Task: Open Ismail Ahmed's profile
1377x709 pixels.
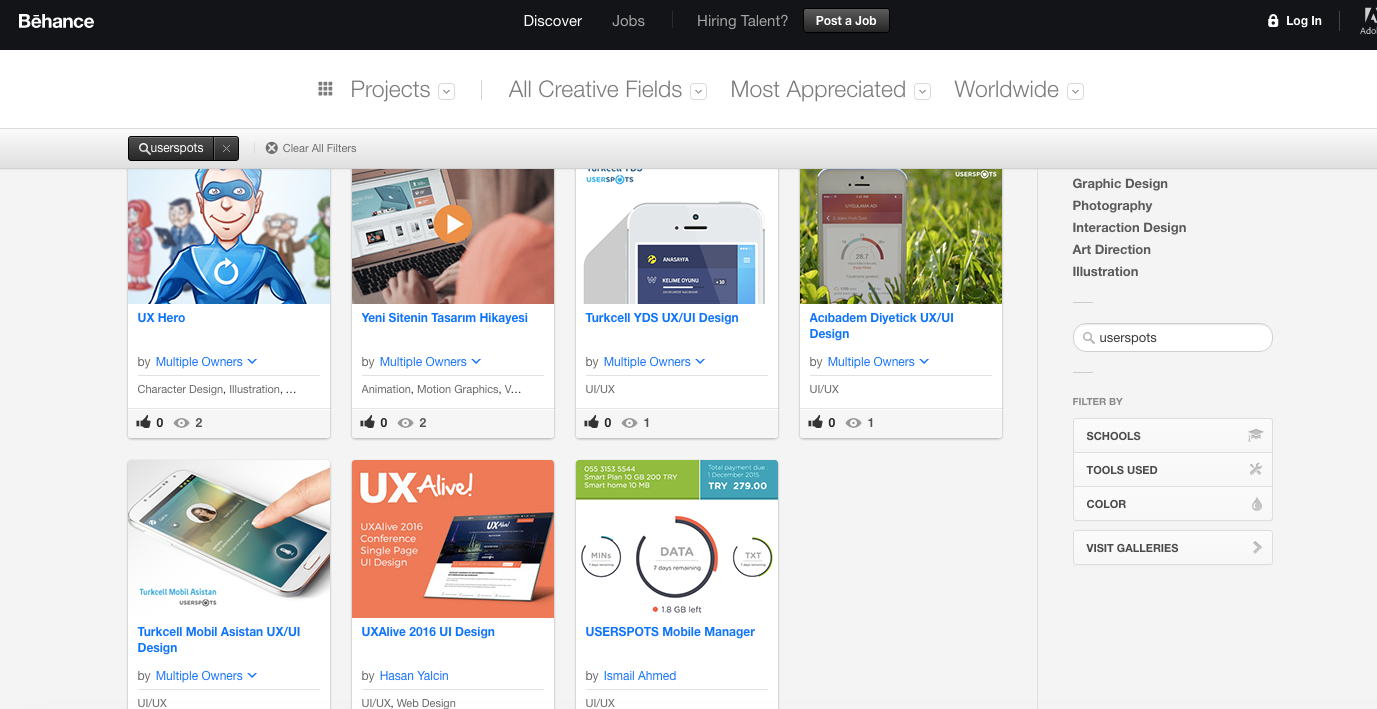Action: [640, 676]
